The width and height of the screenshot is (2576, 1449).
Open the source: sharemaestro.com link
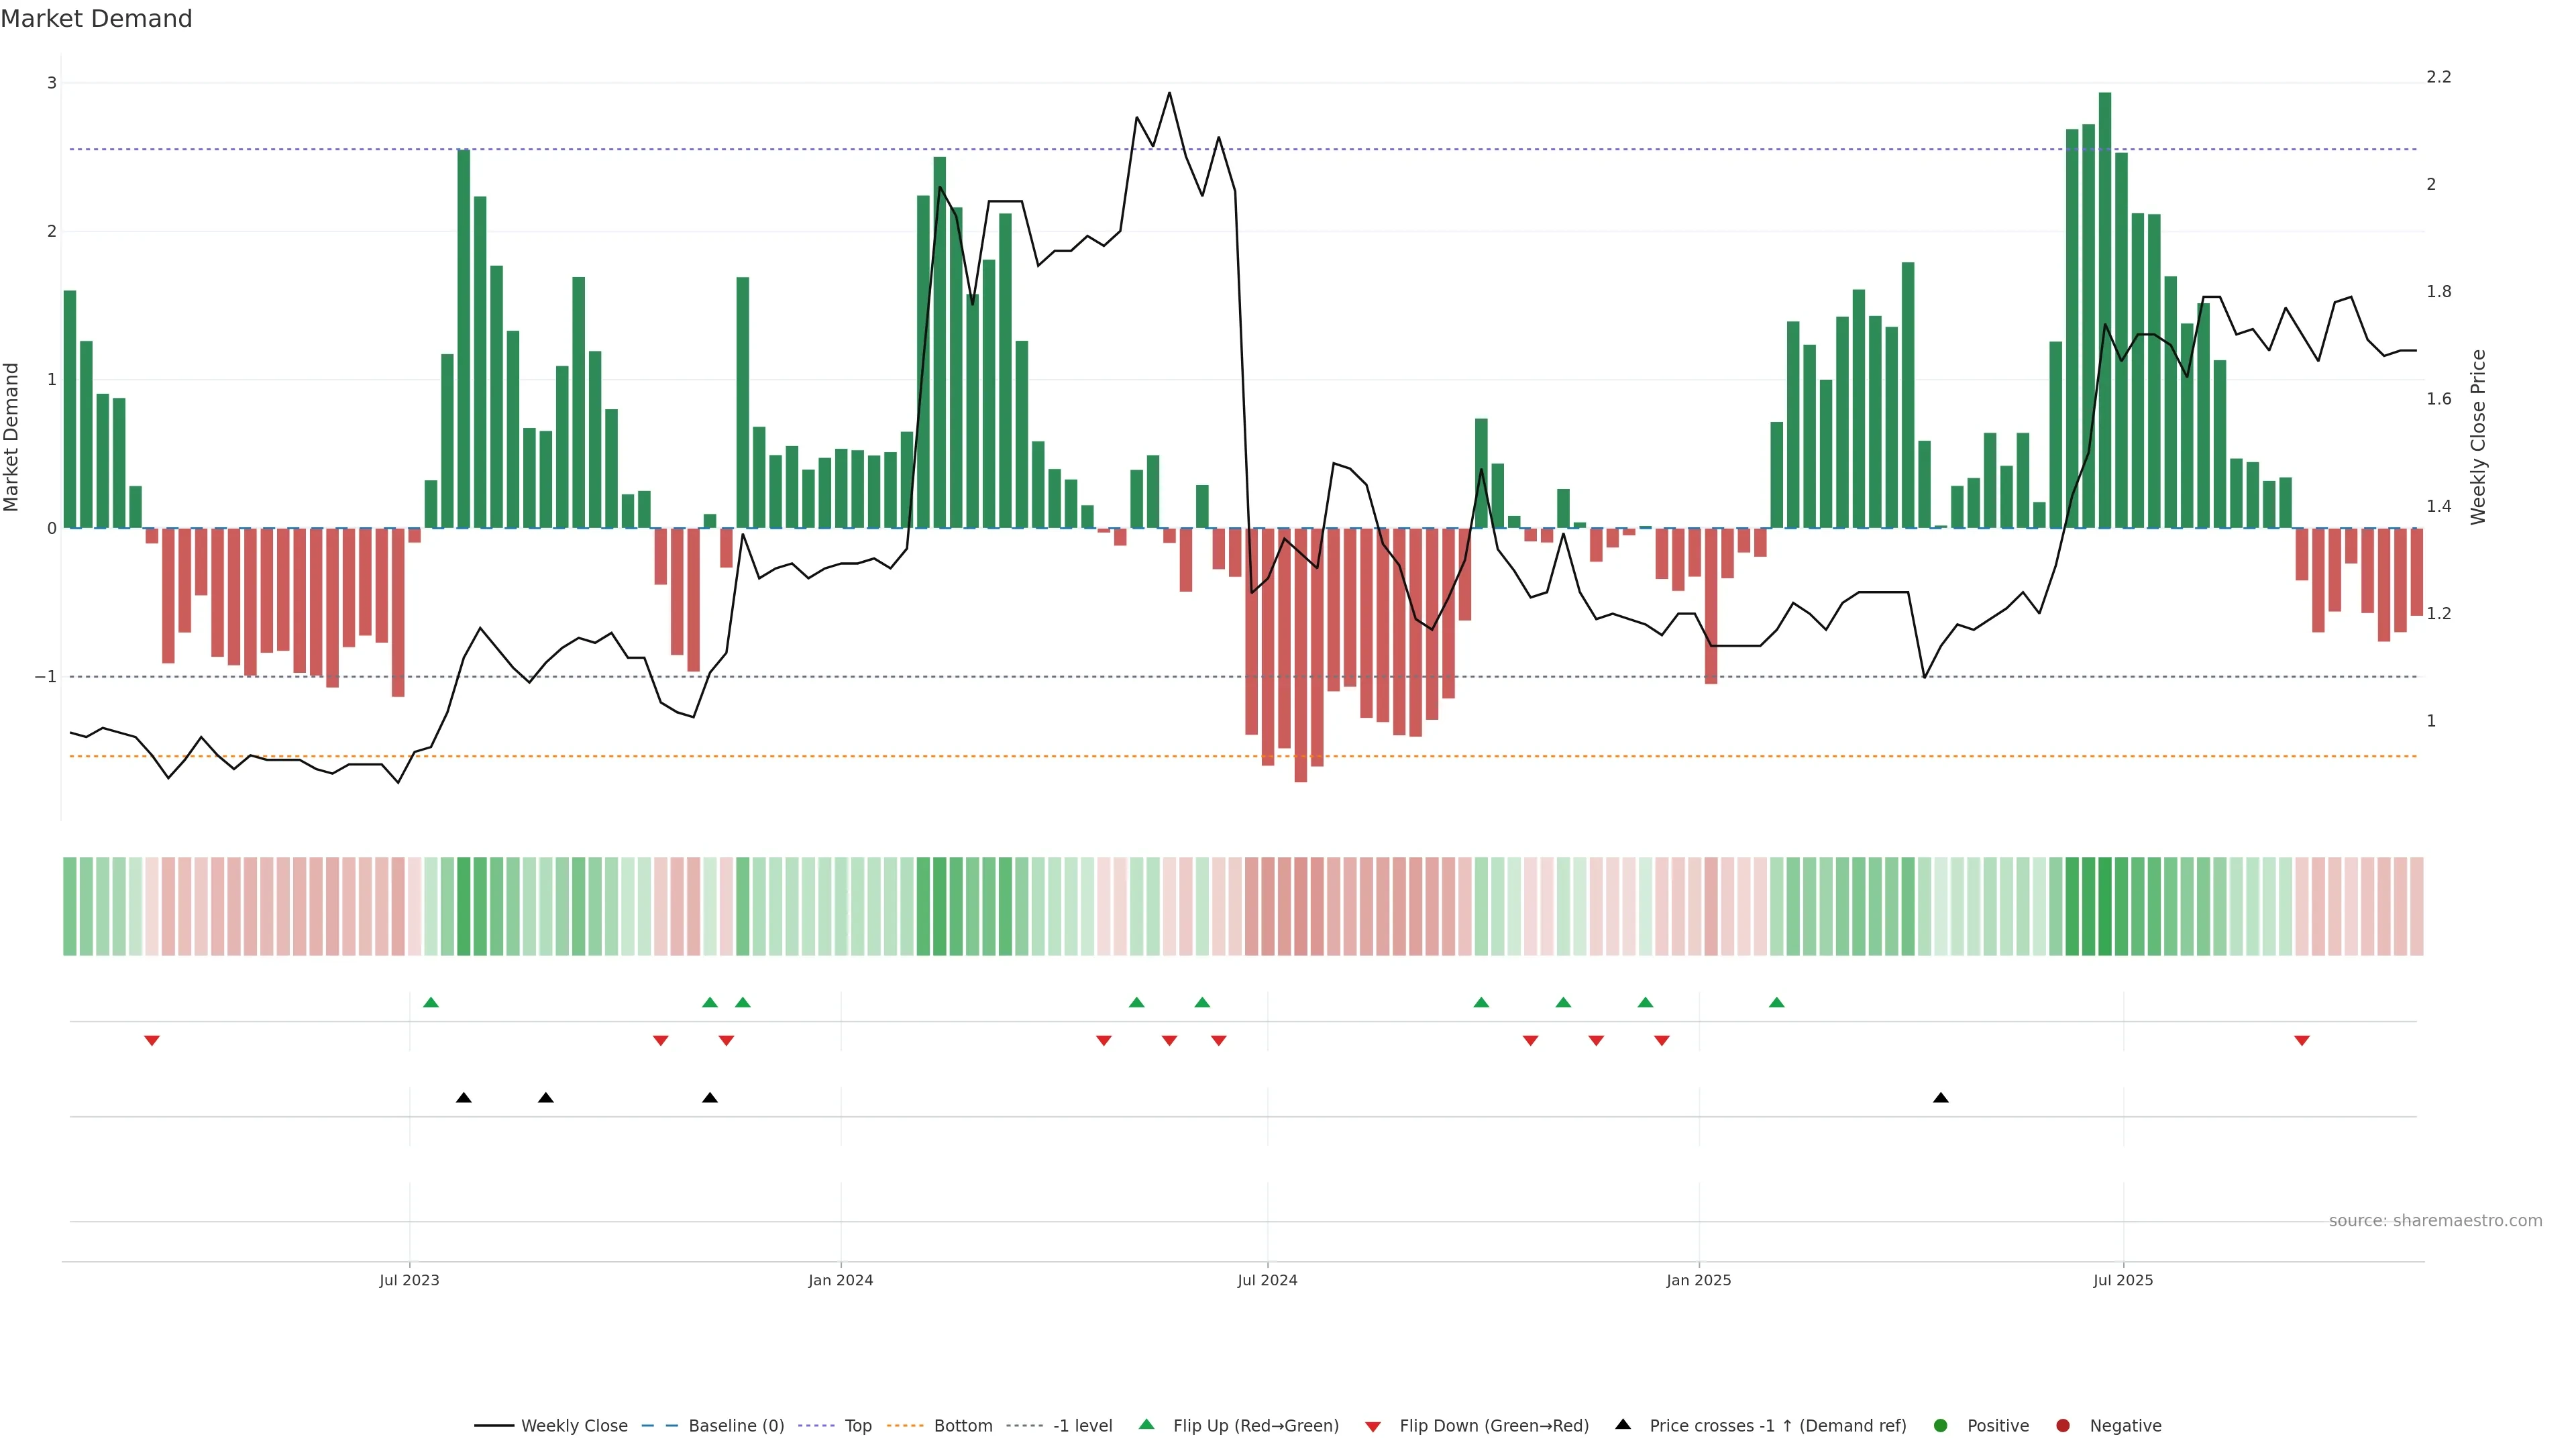[2435, 1221]
